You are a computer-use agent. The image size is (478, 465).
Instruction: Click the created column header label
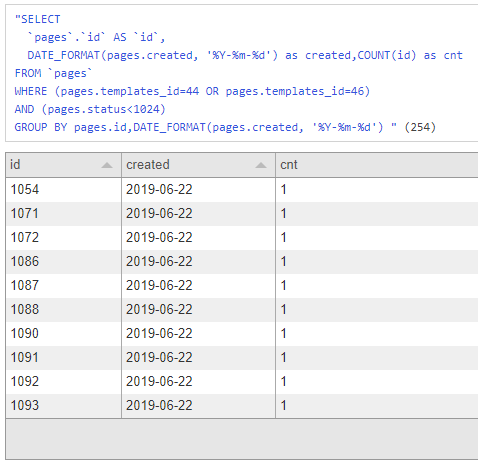pos(148,165)
